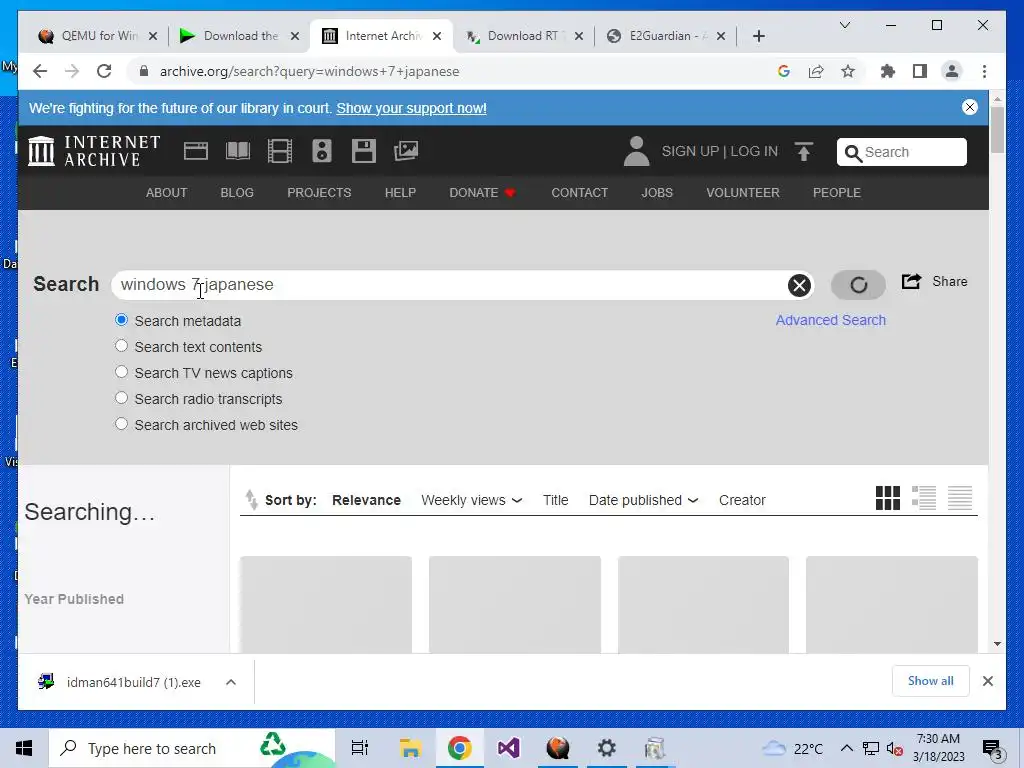
Task: Select Search radio transcripts option
Action: coord(121,398)
